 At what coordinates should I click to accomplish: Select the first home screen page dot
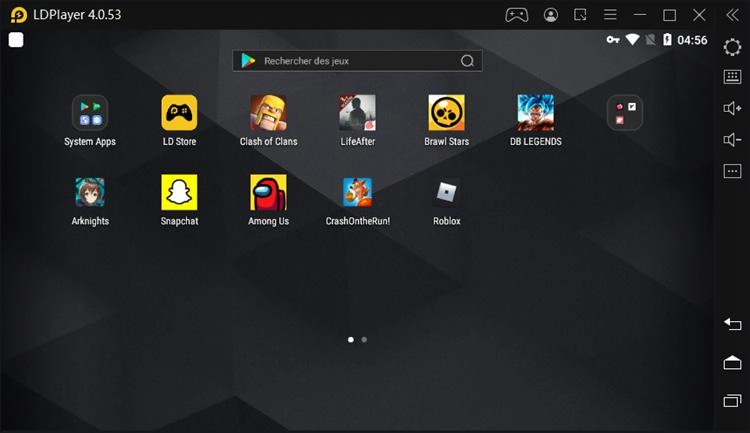pos(351,340)
